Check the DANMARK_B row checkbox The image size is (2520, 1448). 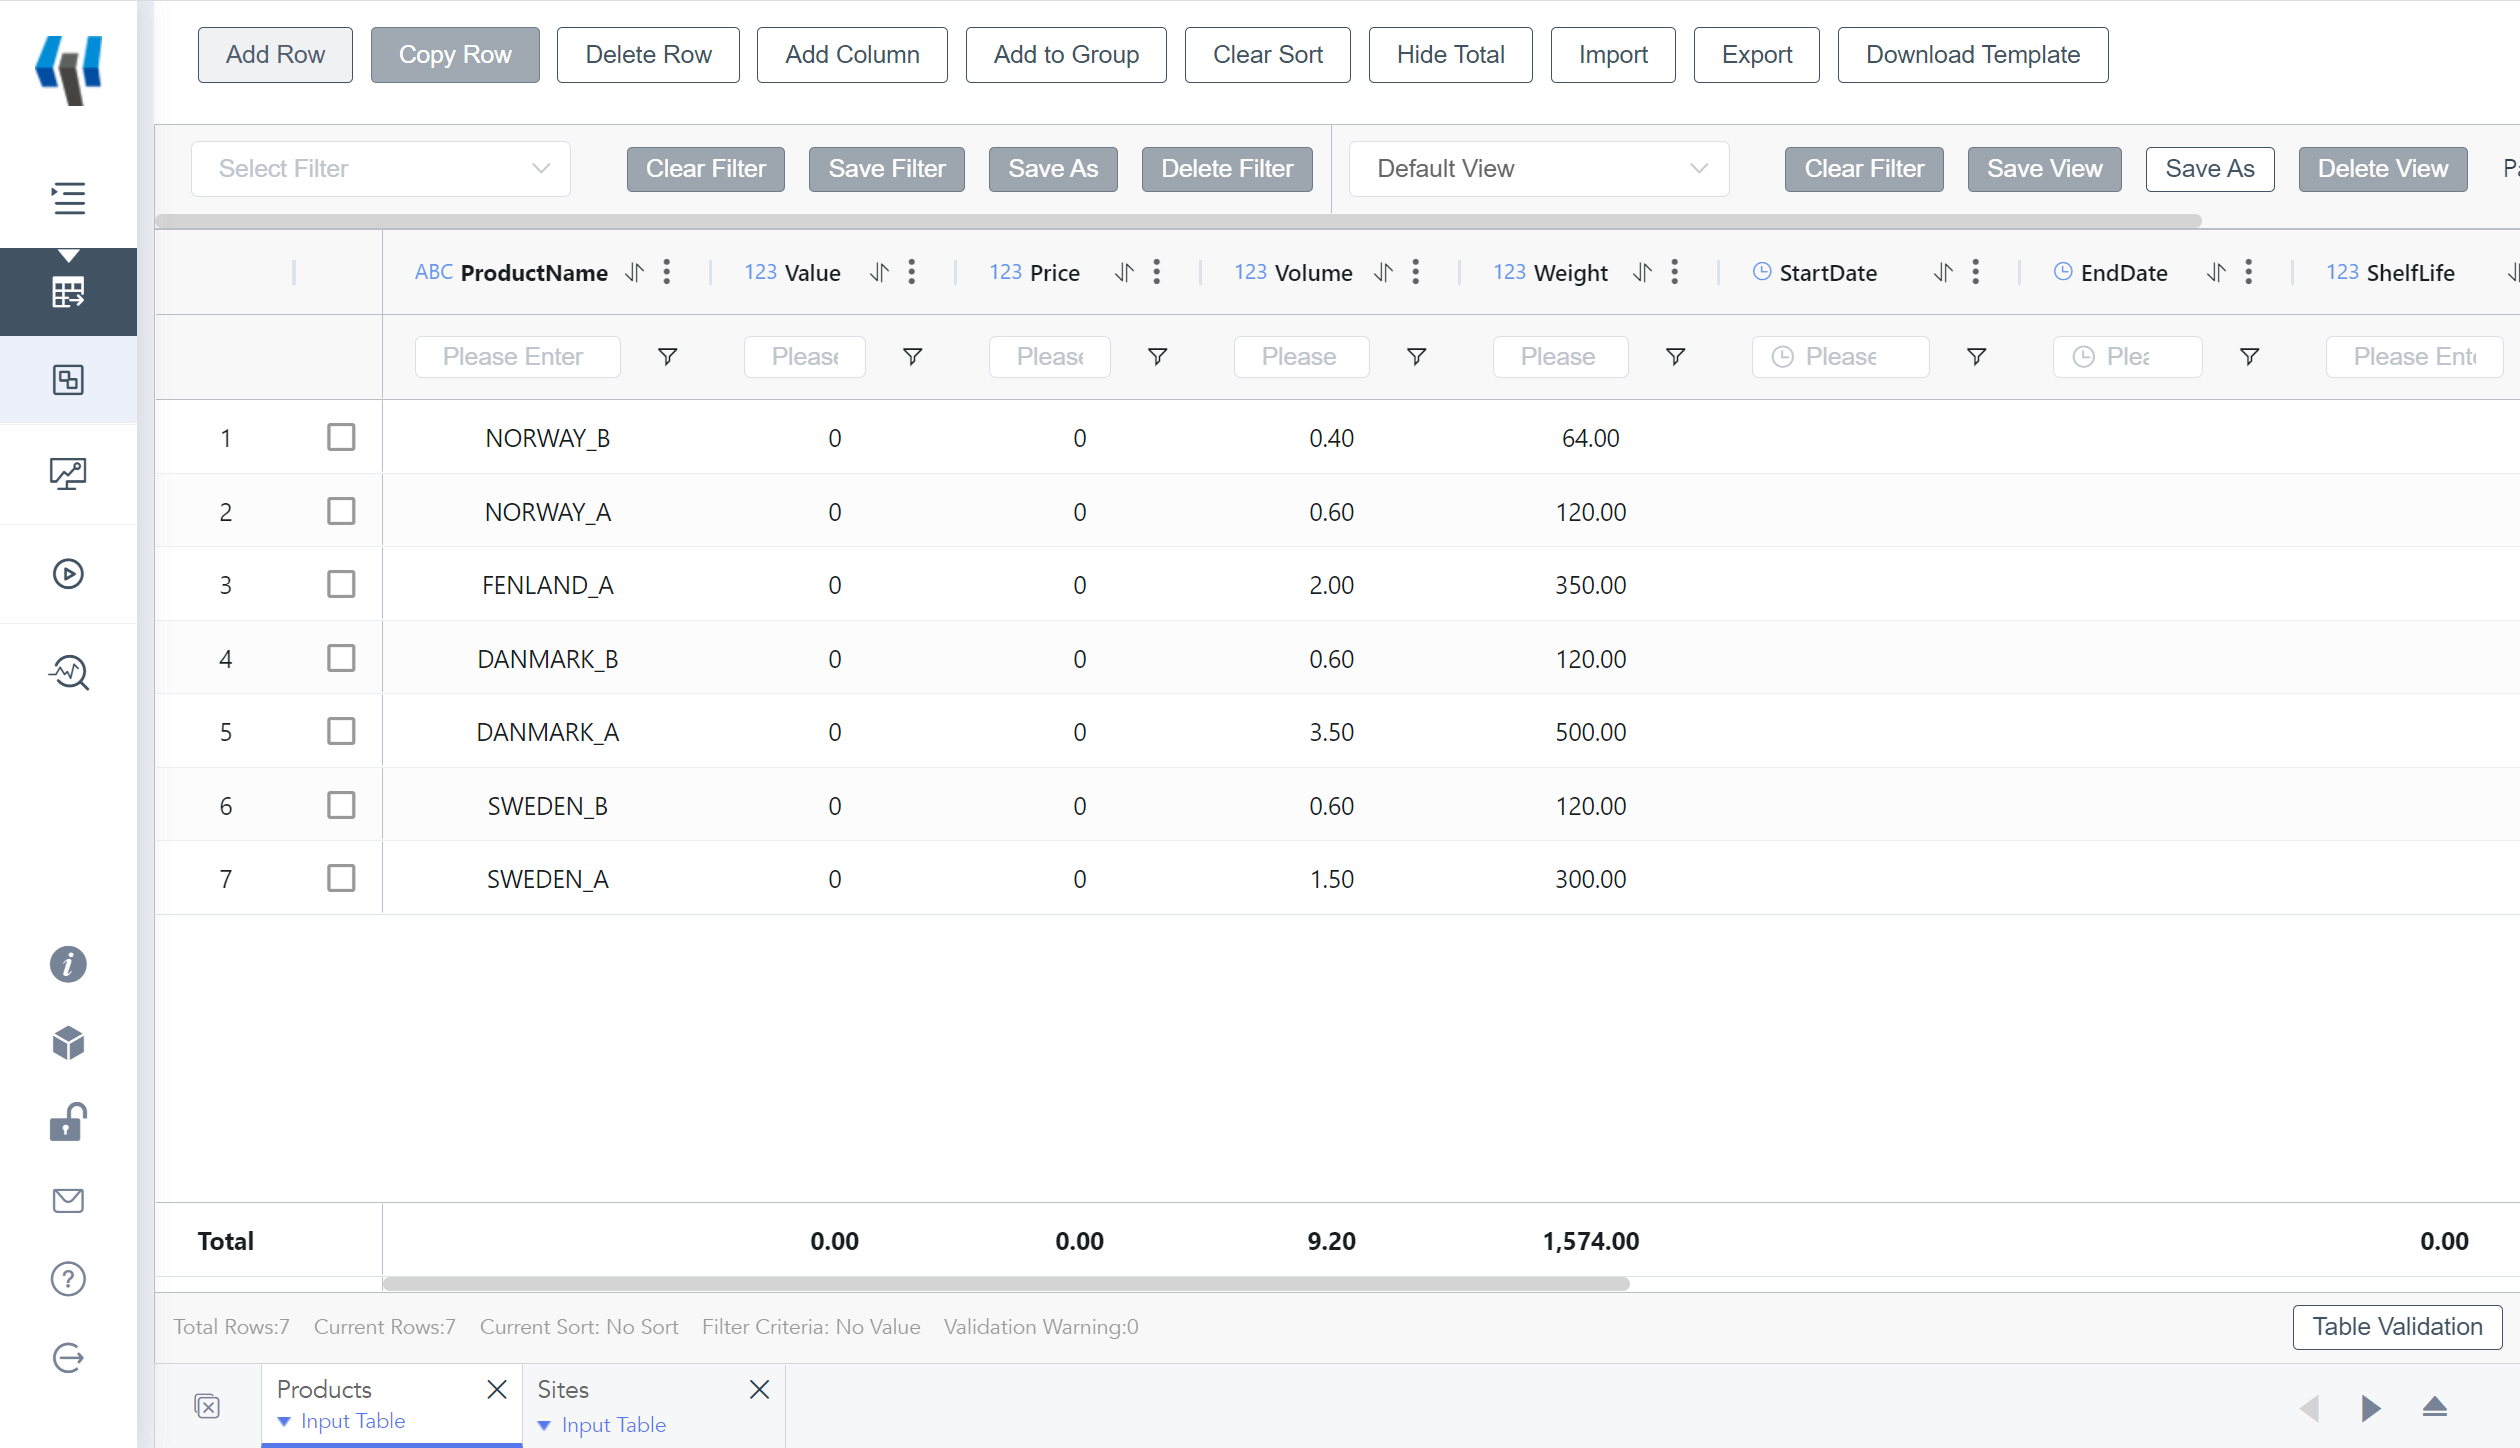click(341, 658)
